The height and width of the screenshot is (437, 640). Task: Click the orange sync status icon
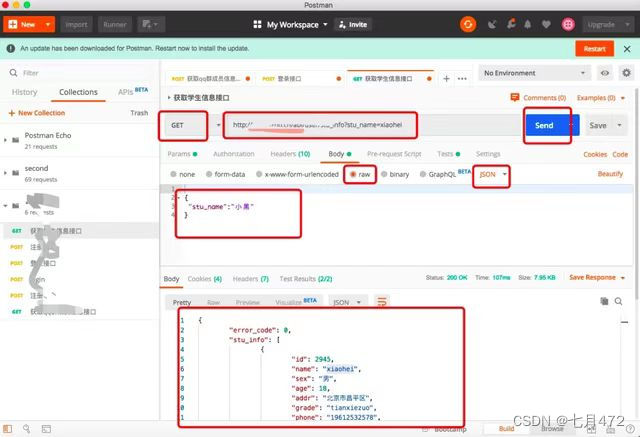[468, 24]
